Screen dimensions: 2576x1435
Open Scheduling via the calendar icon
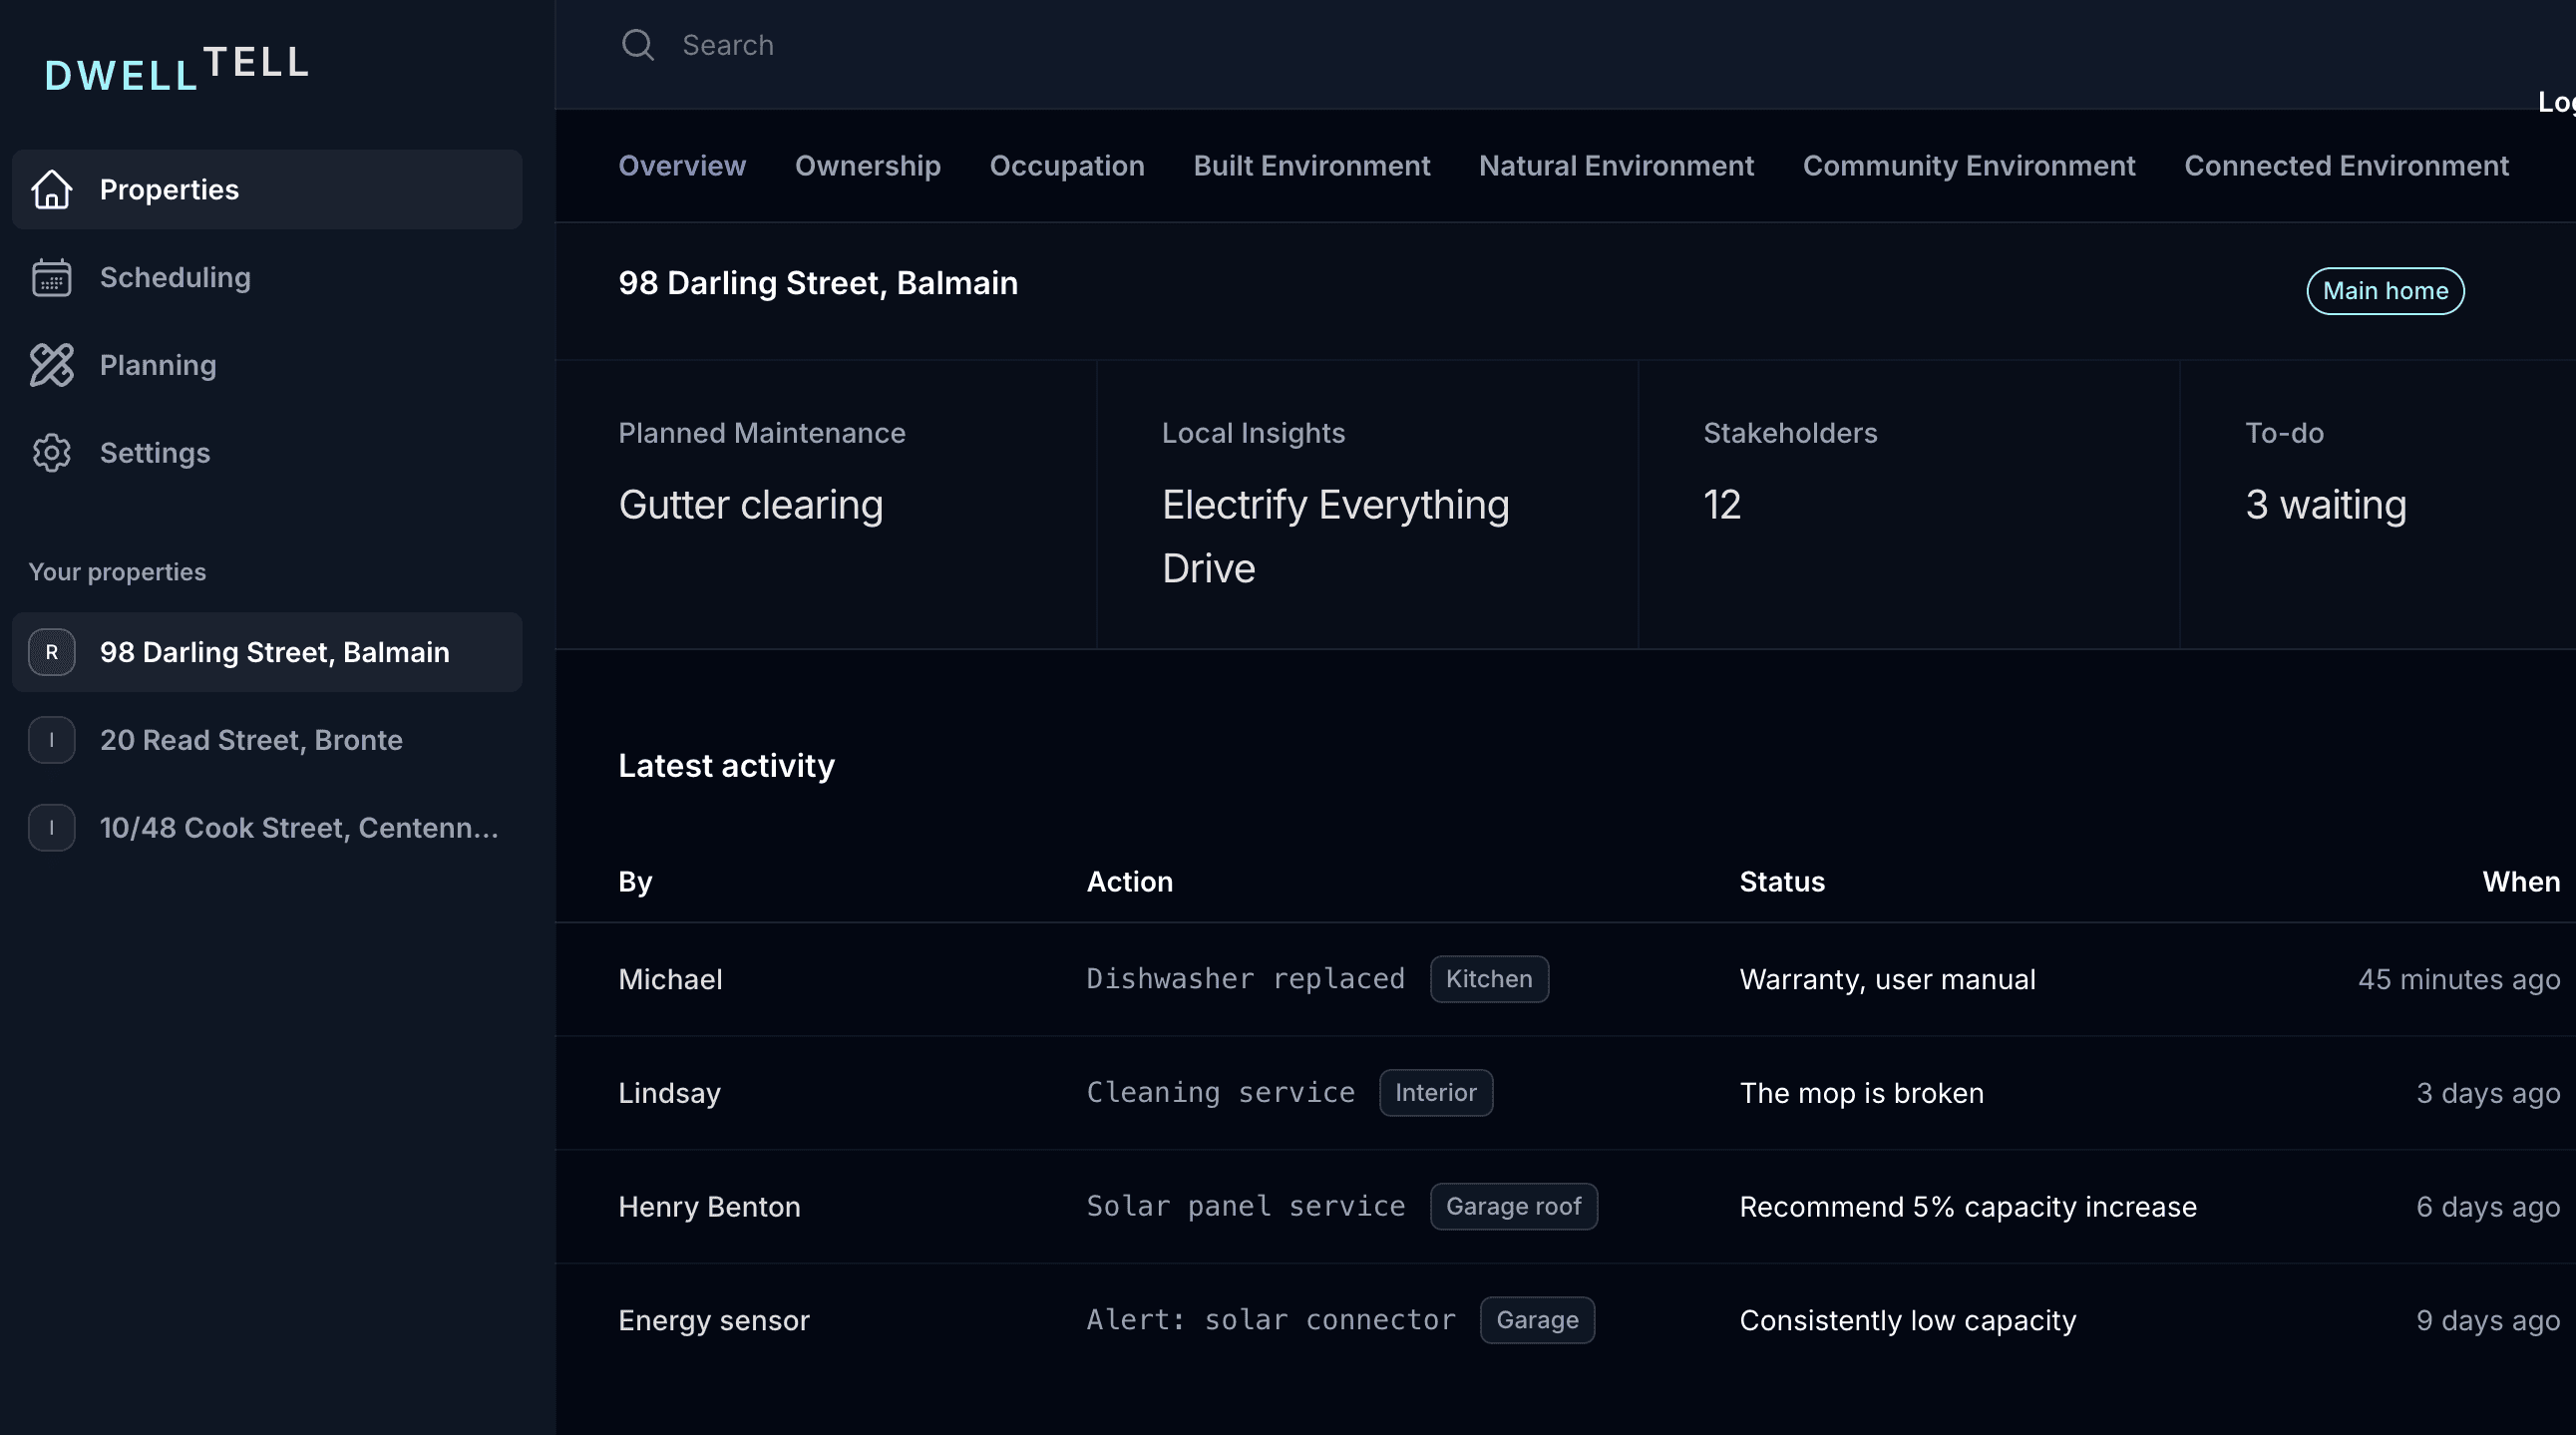point(52,277)
